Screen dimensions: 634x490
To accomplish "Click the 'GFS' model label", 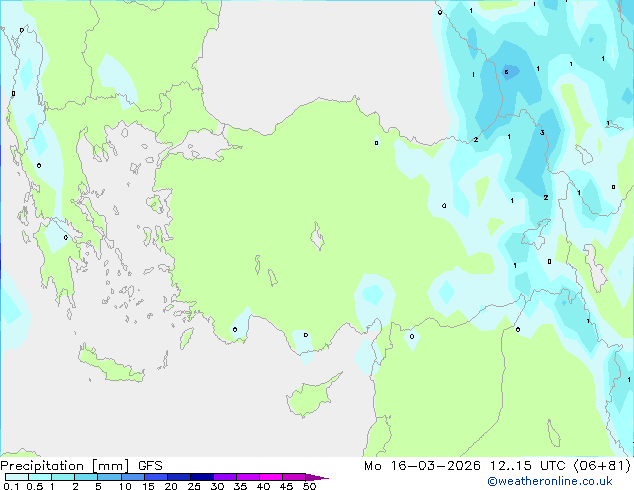I will pos(150,466).
